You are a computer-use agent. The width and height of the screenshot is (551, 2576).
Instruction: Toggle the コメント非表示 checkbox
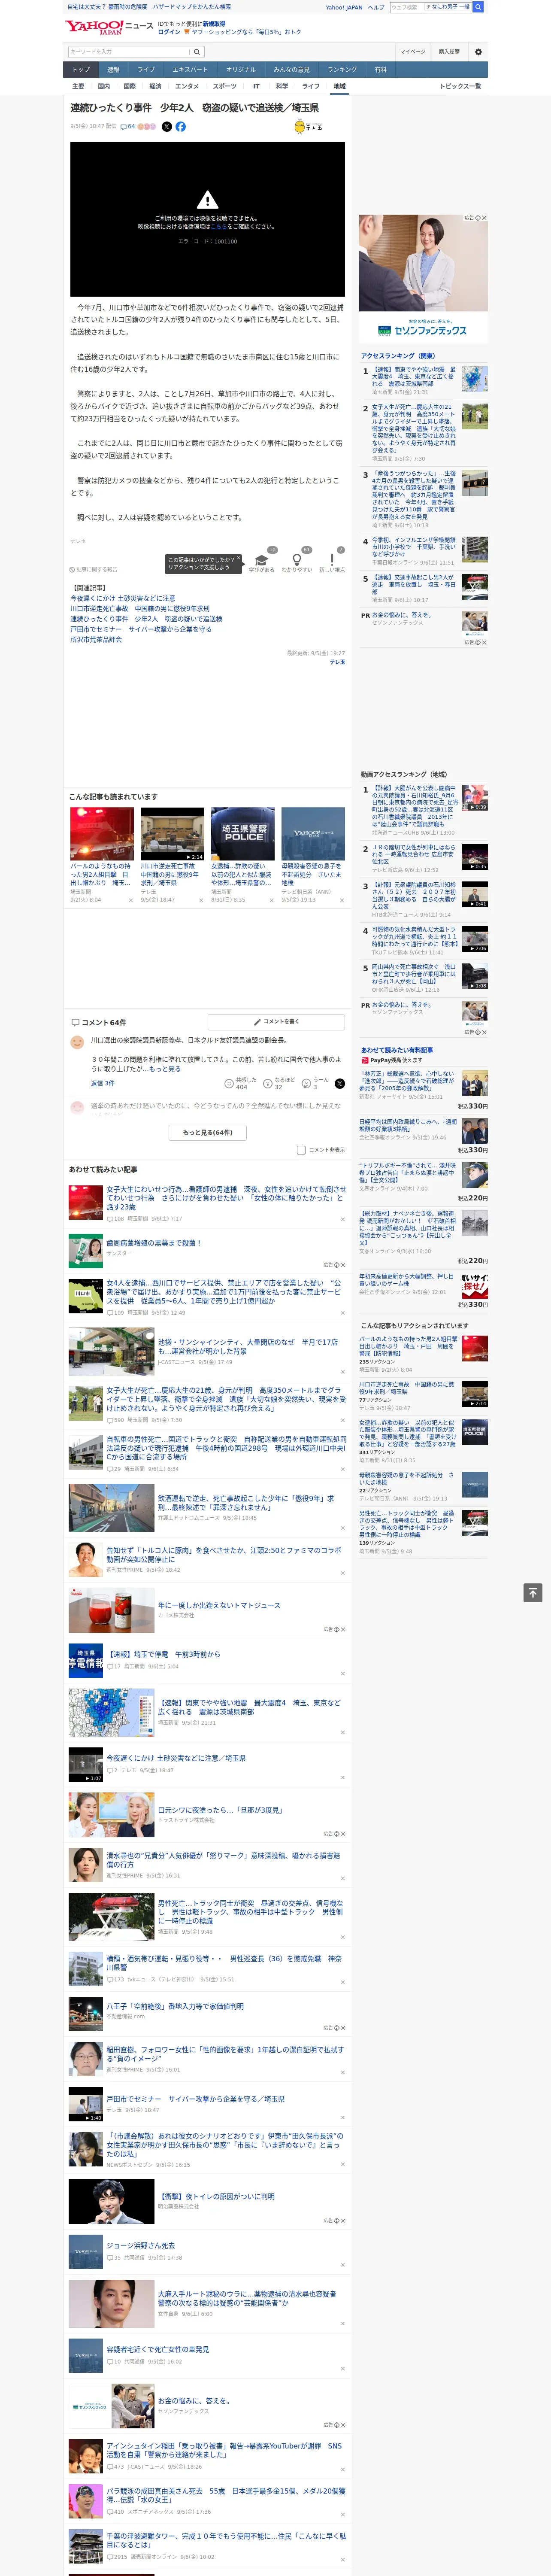tap(301, 1150)
